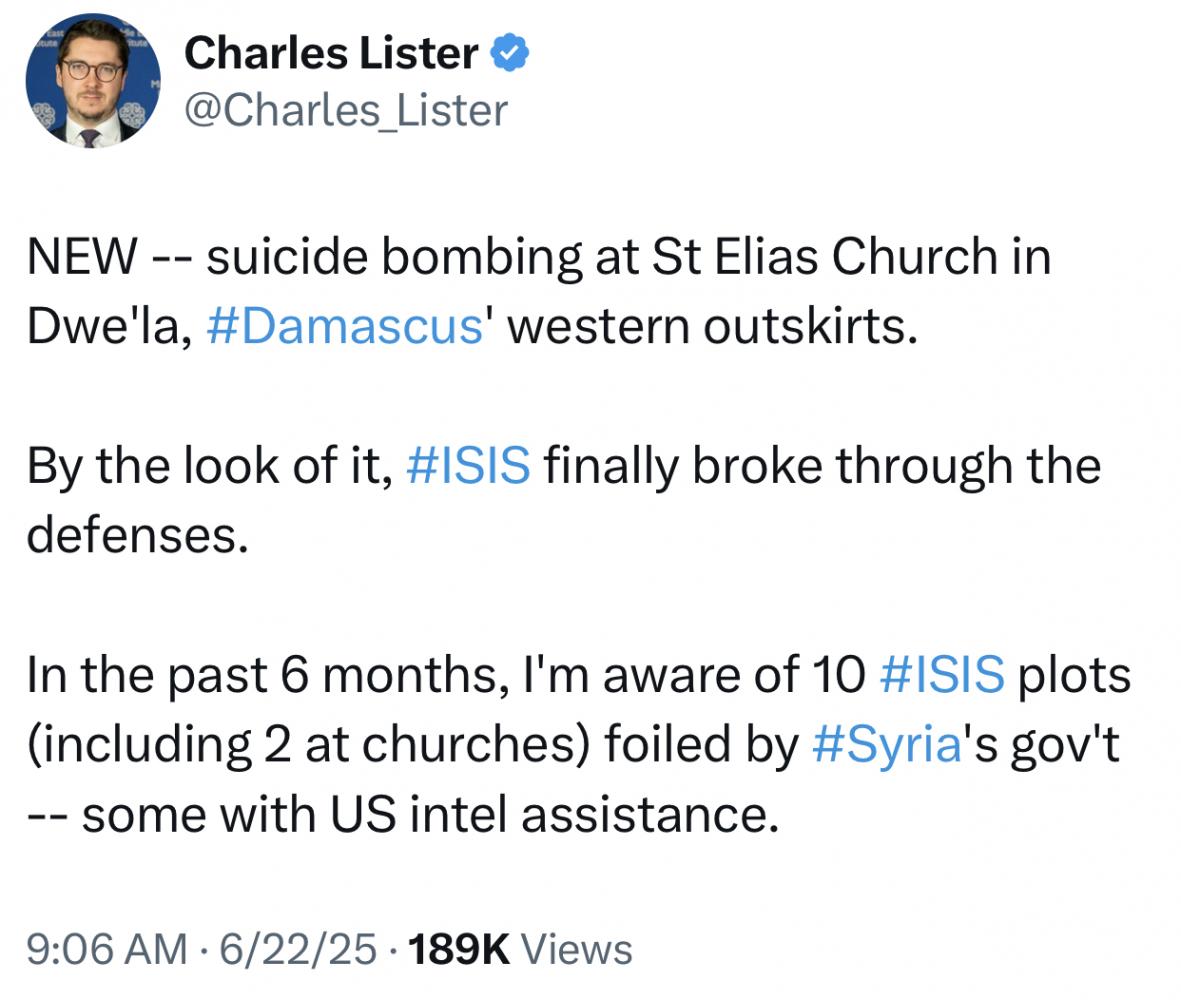Click the "US intel assistance" text
This screenshot has width=1181, height=1000.
(554, 815)
